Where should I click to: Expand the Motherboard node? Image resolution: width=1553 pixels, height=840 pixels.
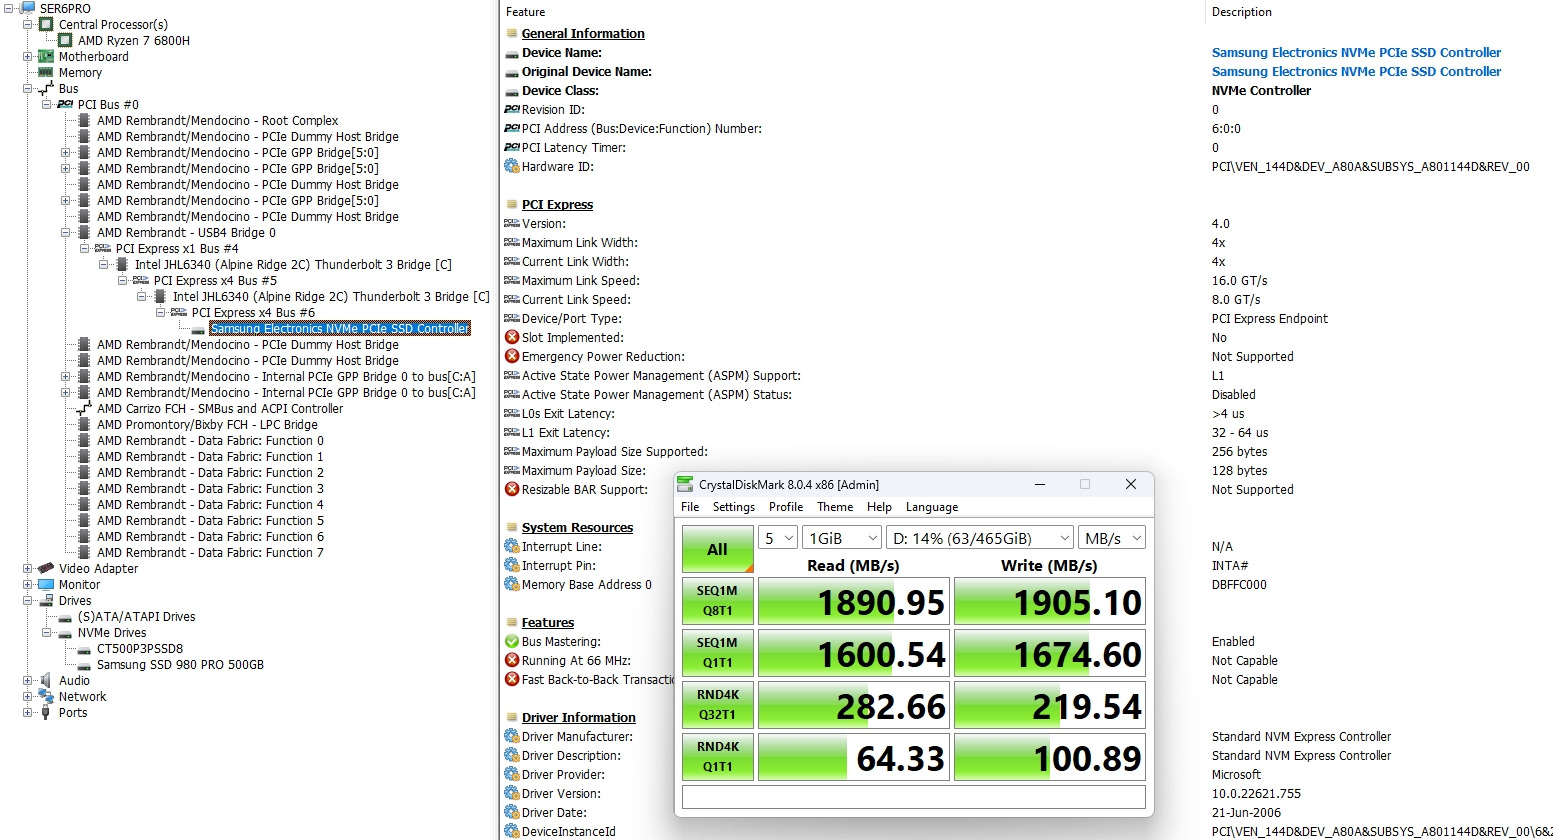pyautogui.click(x=28, y=56)
